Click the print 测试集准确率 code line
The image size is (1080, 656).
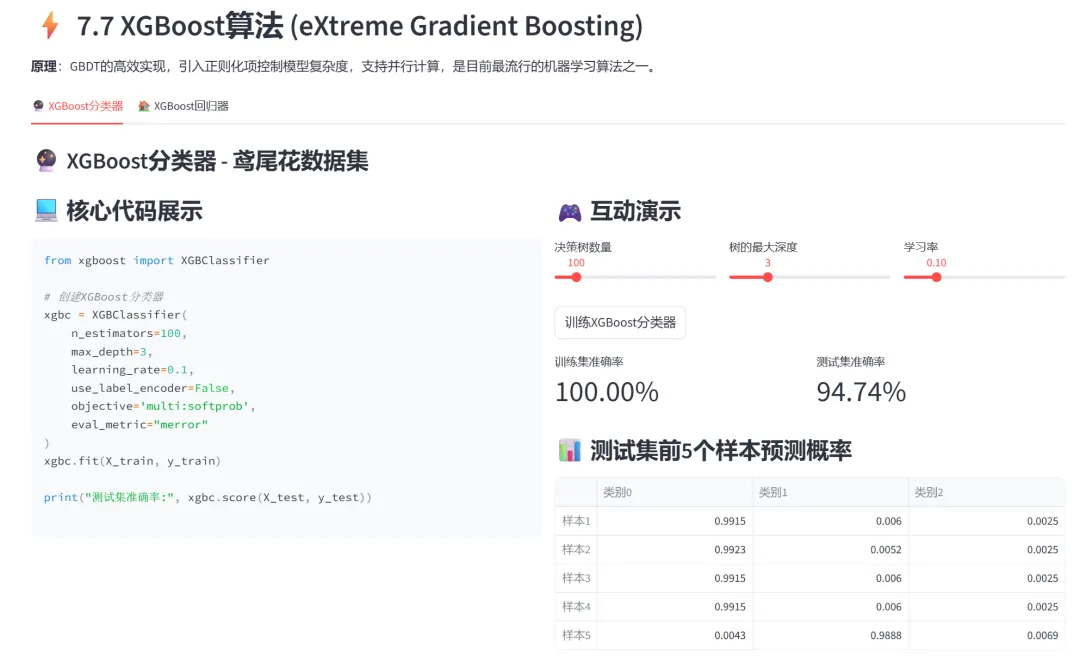(x=207, y=498)
